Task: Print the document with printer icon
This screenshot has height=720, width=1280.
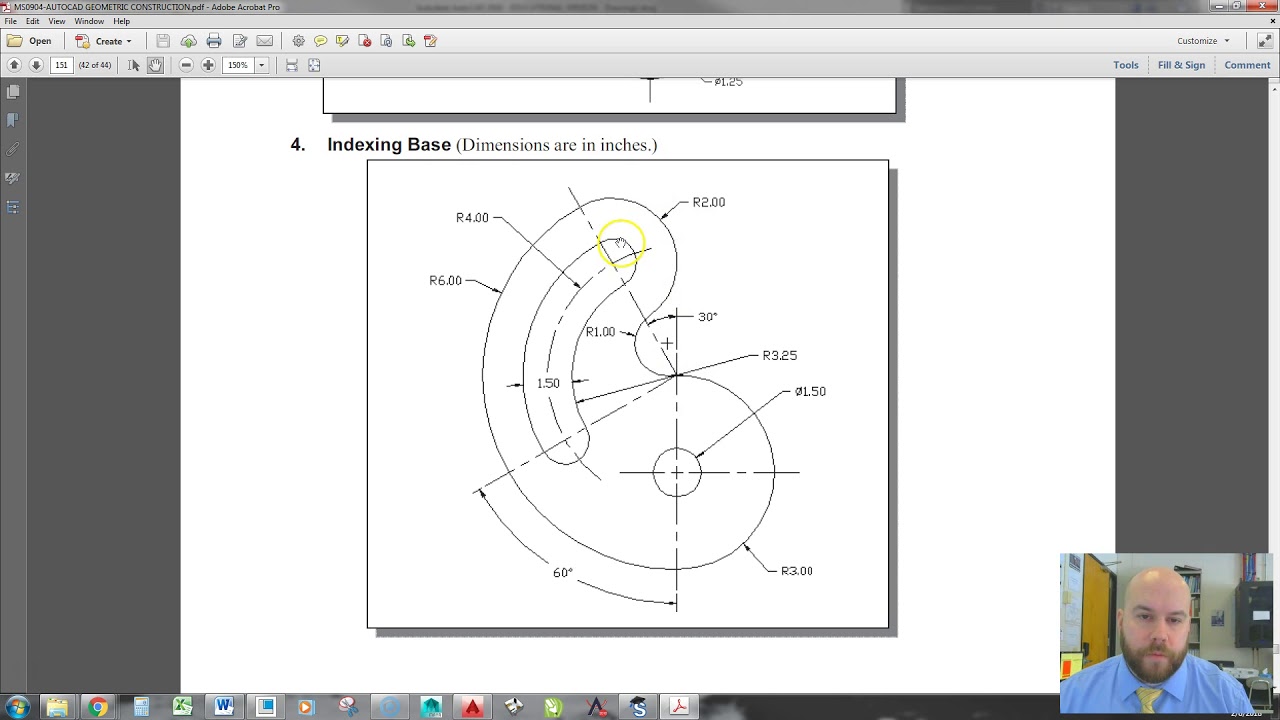Action: coord(214,41)
